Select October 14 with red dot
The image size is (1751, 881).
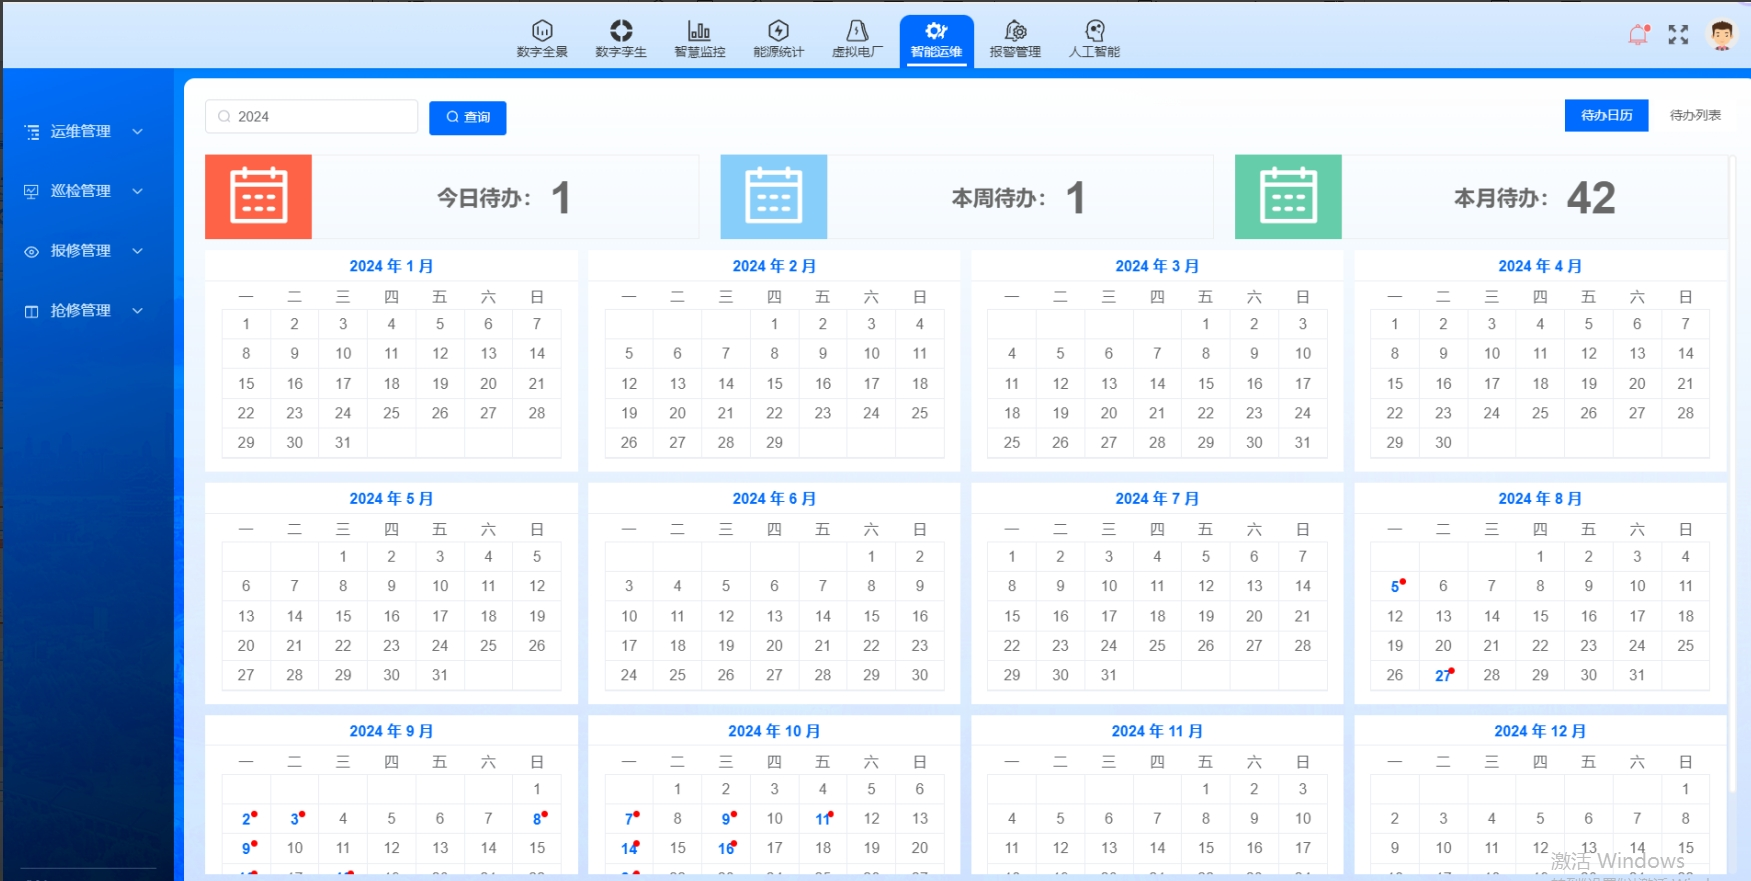coord(629,848)
